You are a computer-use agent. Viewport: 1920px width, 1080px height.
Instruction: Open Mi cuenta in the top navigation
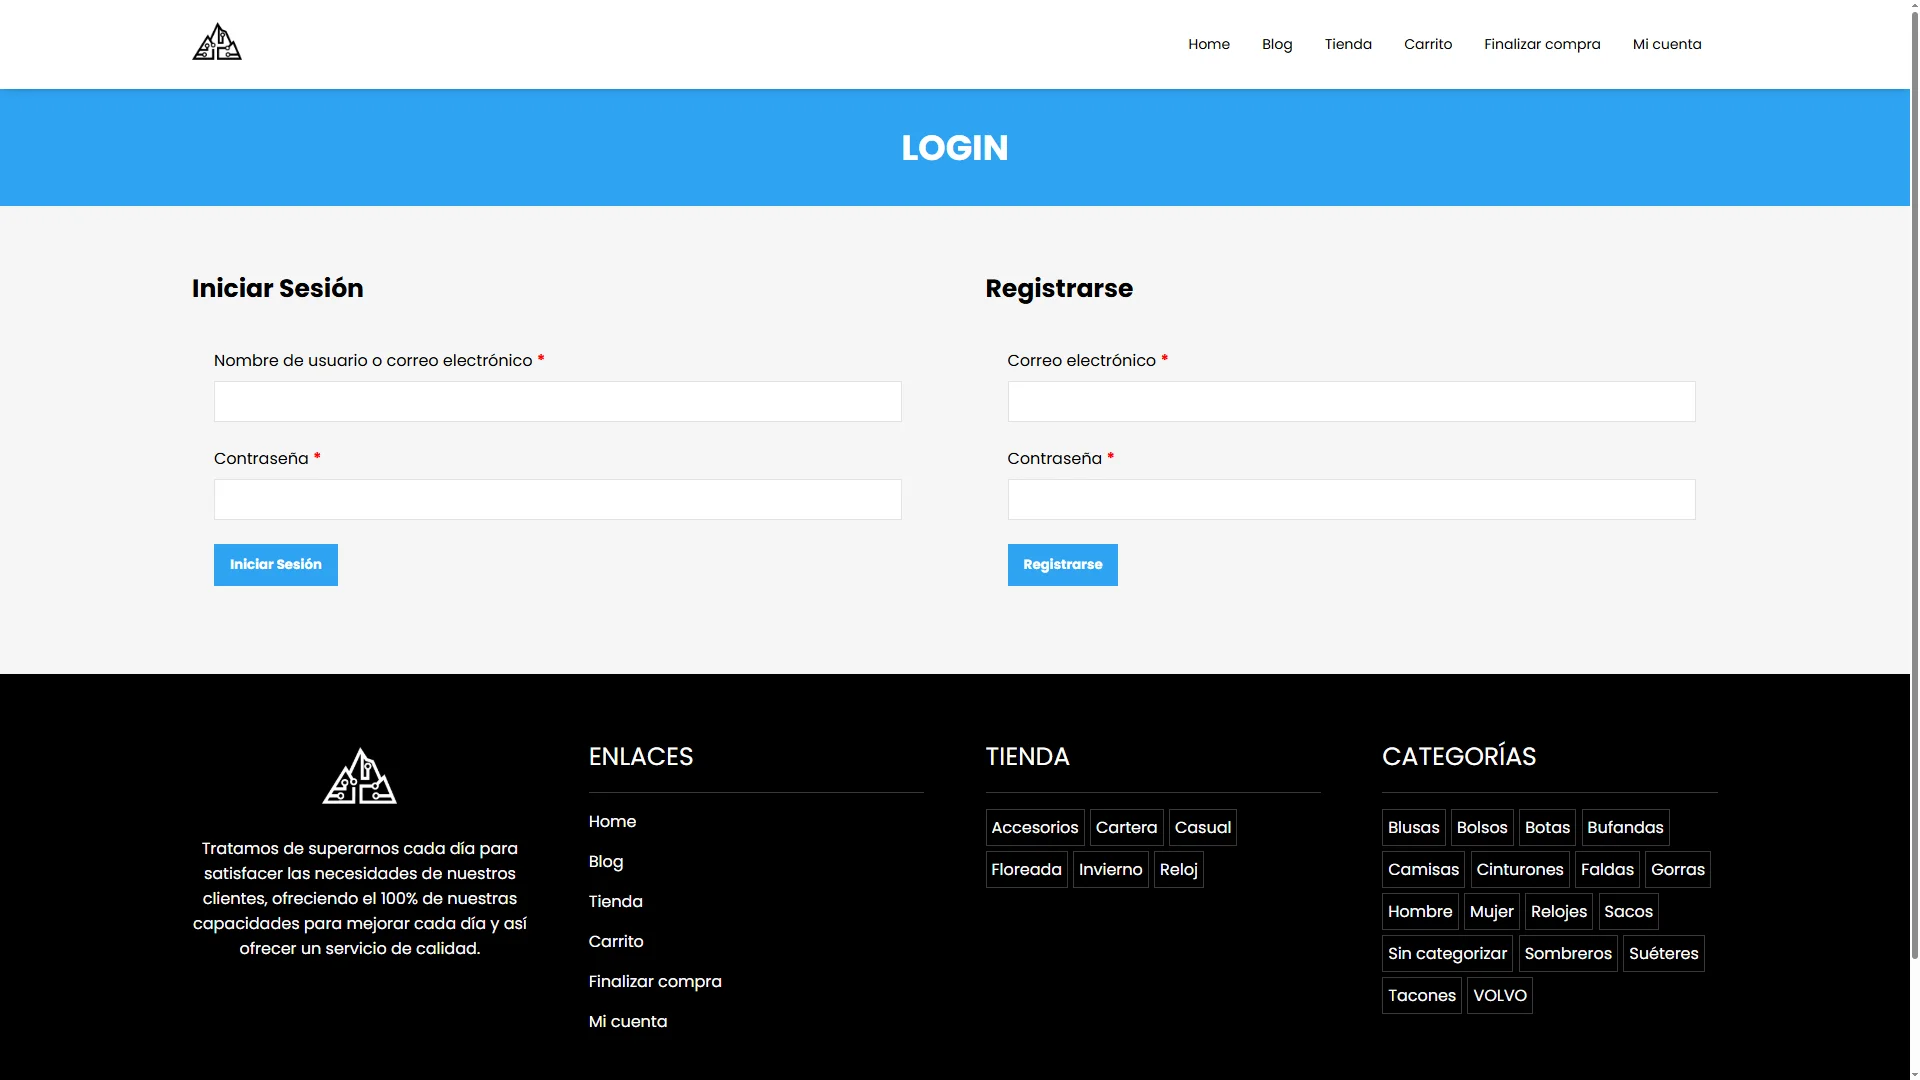click(1667, 44)
